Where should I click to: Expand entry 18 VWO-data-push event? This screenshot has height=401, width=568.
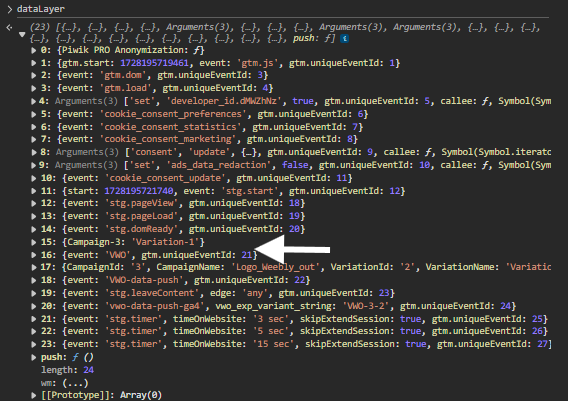[34, 280]
